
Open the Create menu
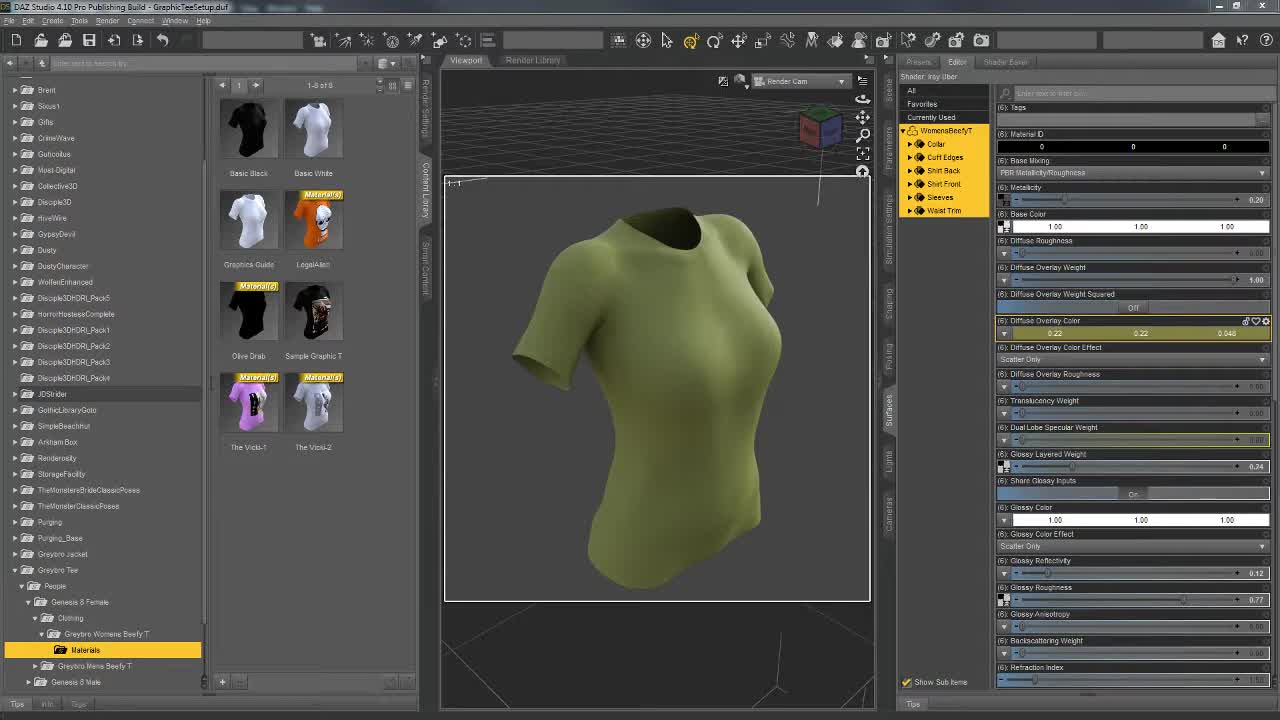(52, 21)
